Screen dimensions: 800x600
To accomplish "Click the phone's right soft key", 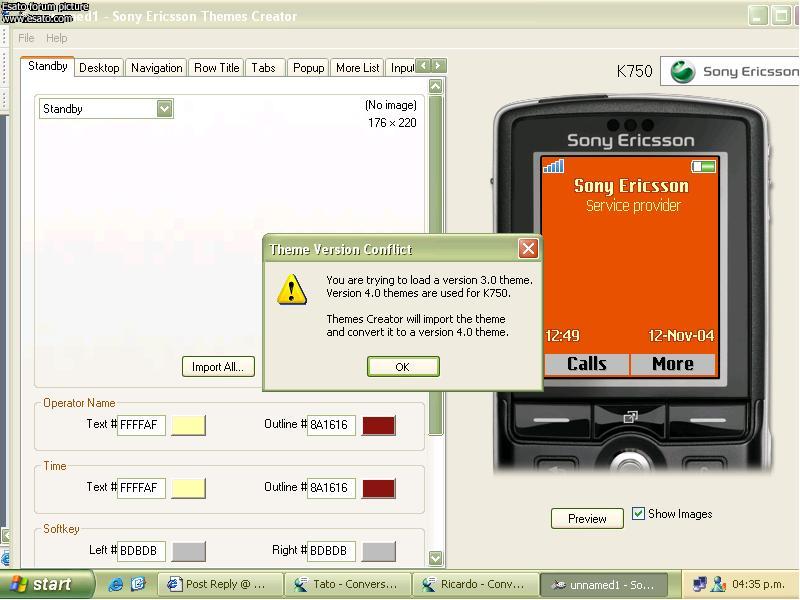I will tap(708, 420).
